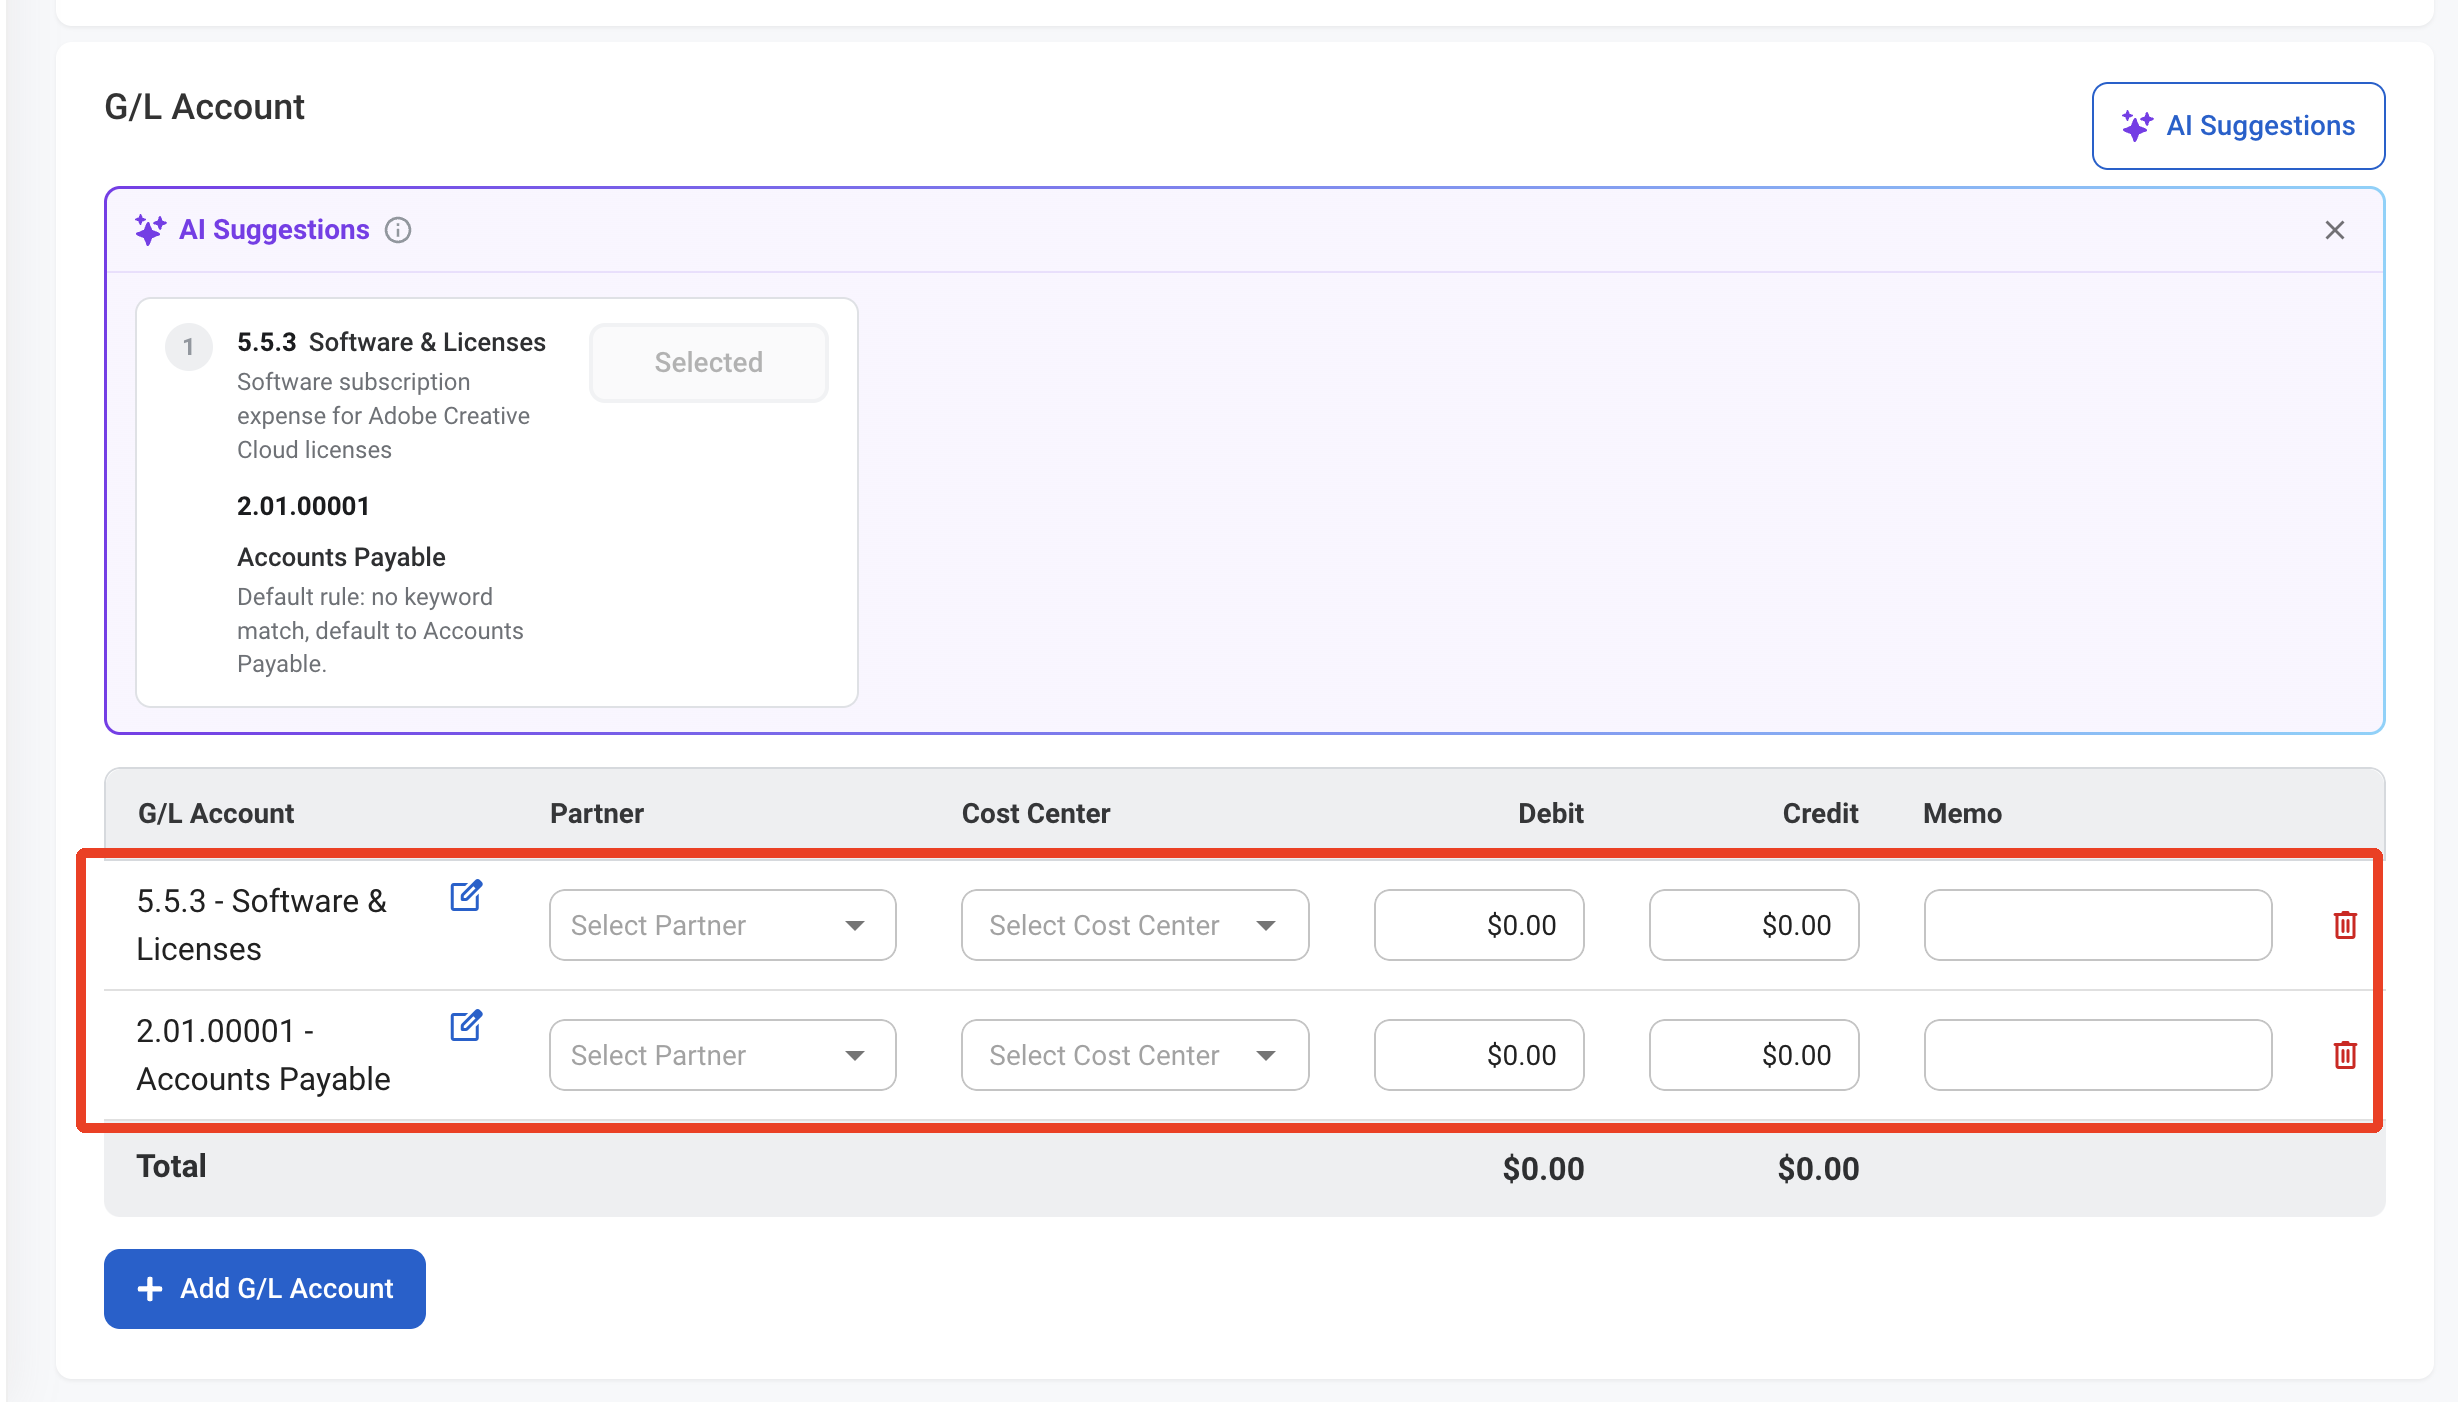Click the 'Cost Center' column header

[1036, 813]
